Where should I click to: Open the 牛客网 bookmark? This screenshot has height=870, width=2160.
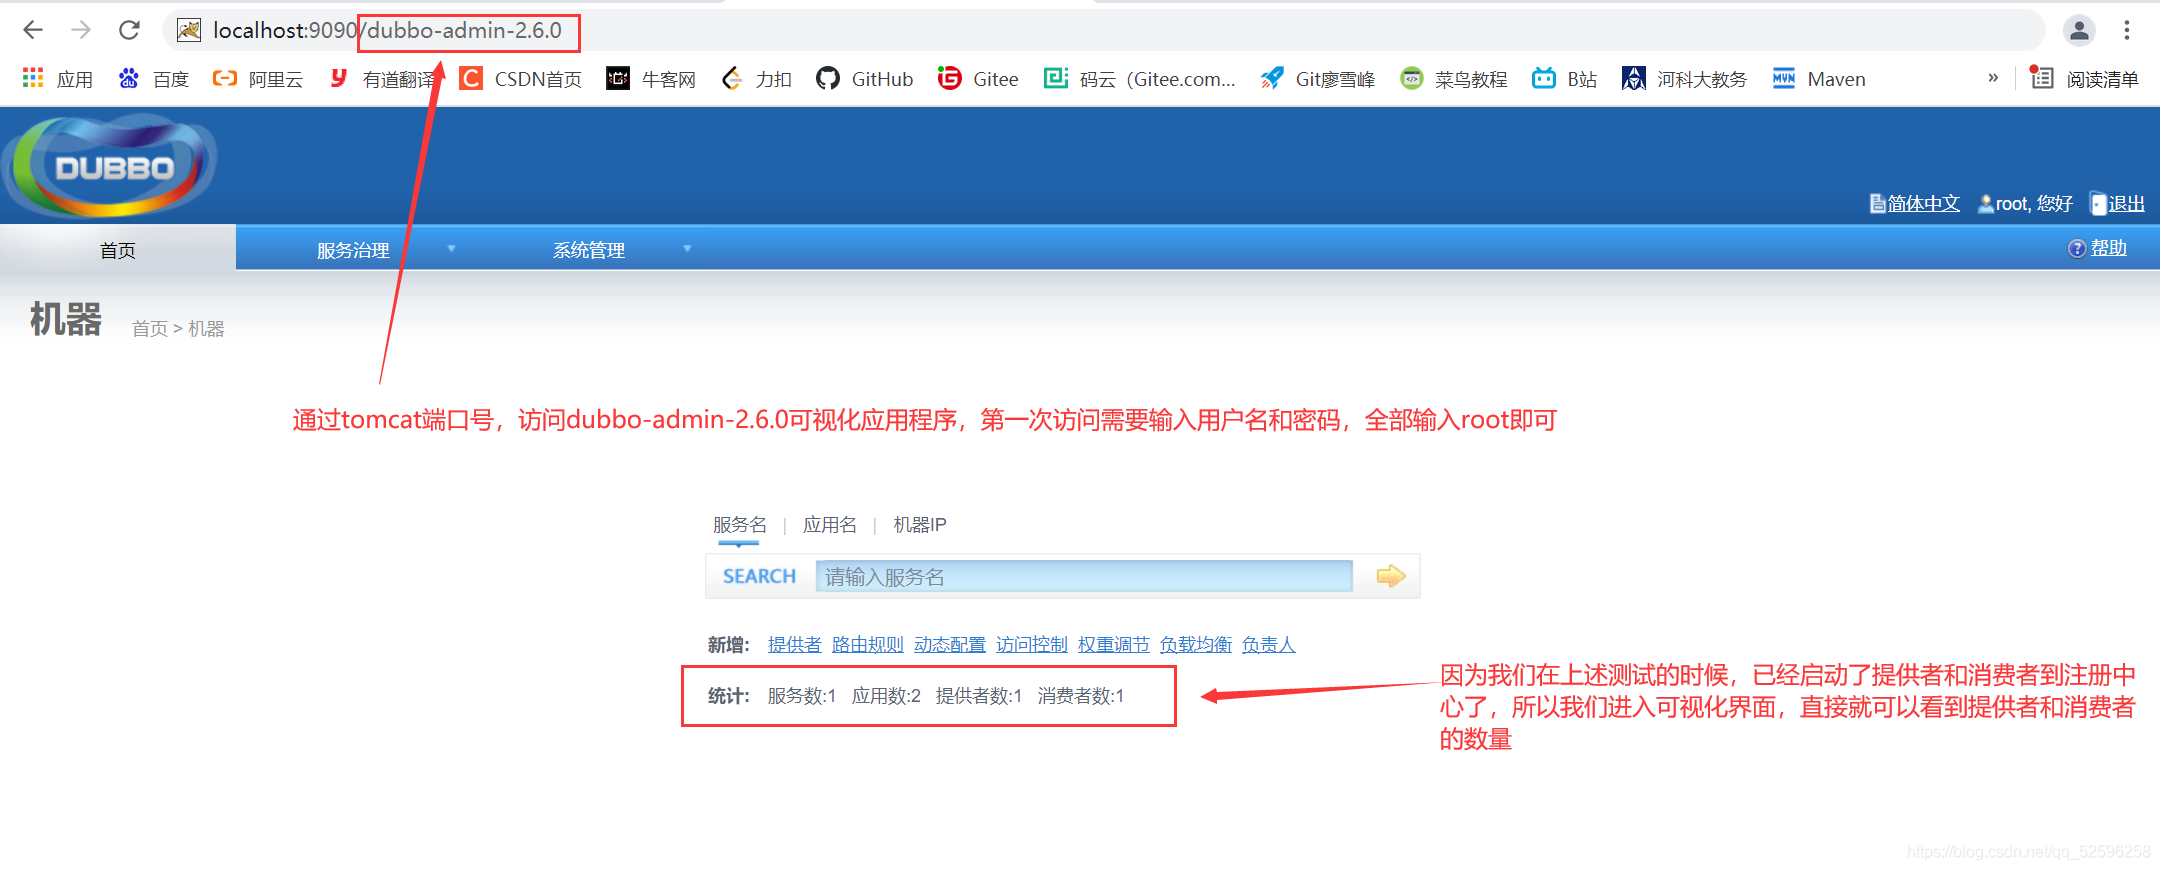(x=651, y=78)
